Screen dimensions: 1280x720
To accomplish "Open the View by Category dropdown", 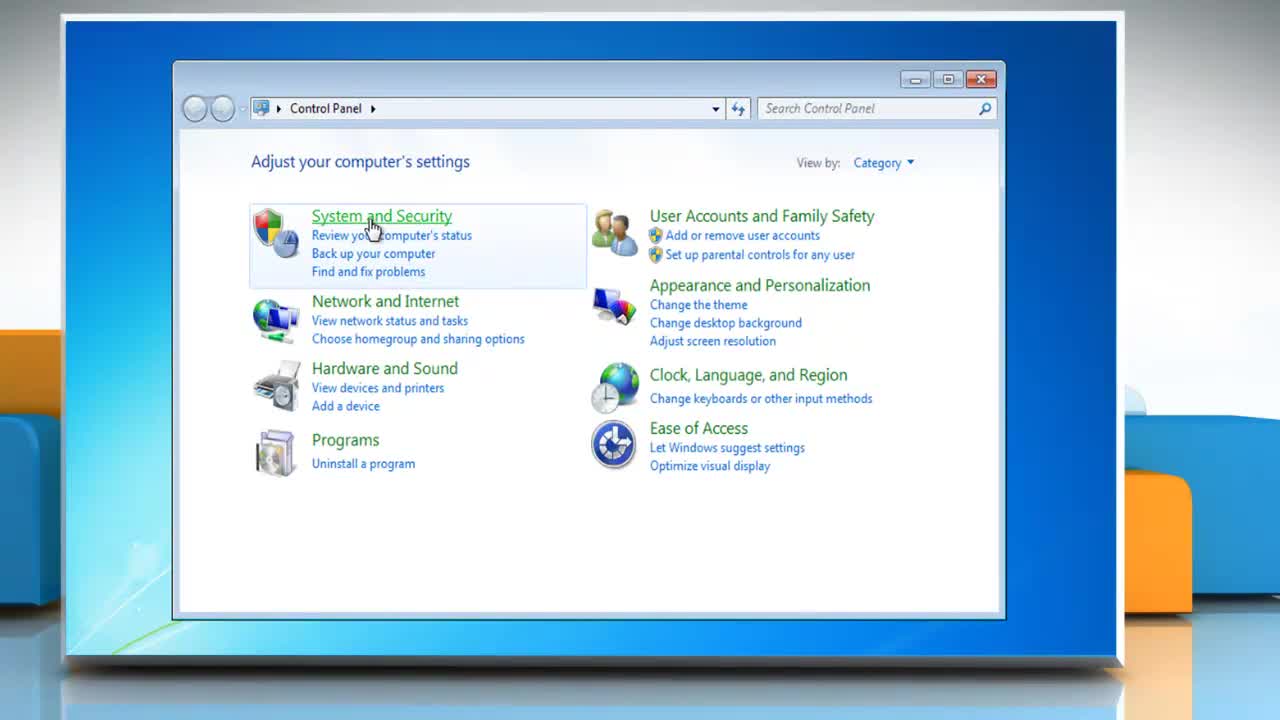I will point(883,163).
